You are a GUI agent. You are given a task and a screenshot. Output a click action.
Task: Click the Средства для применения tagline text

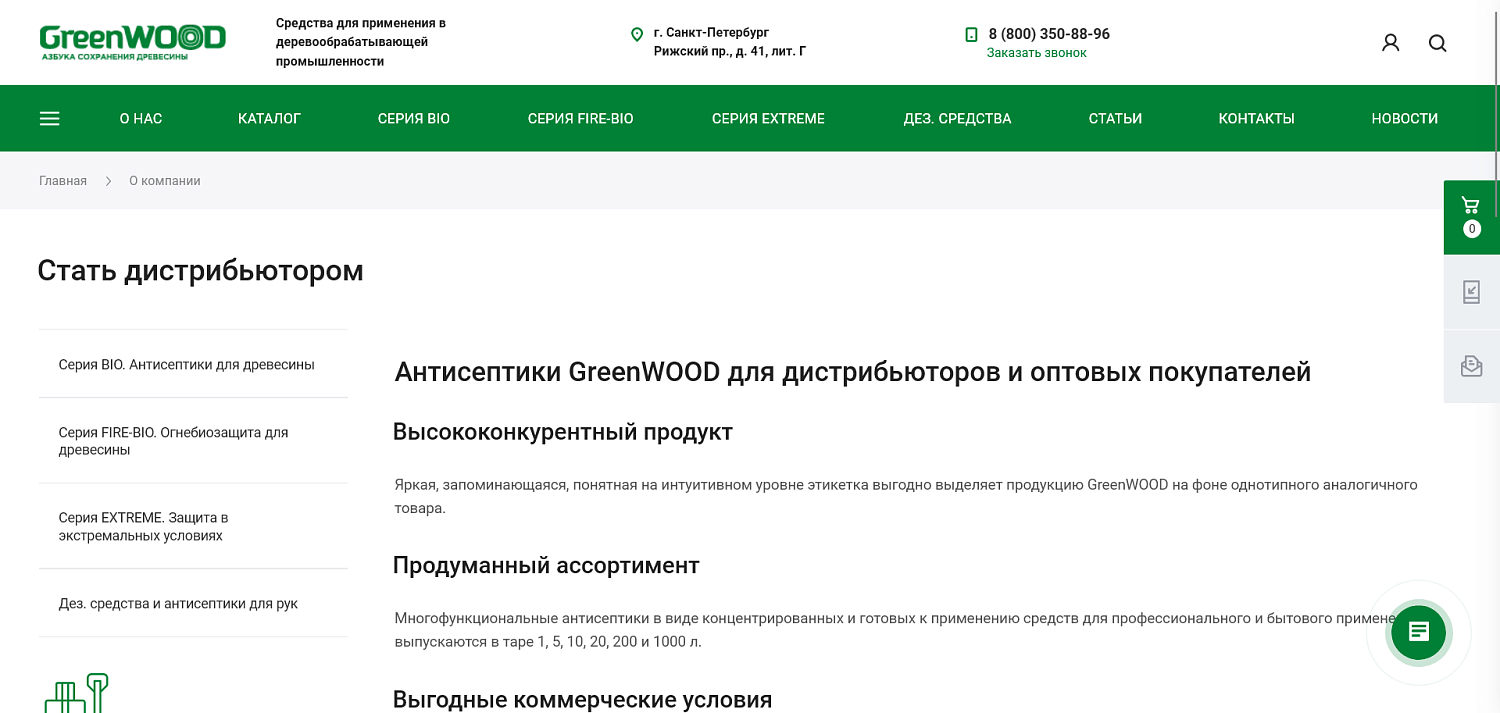pos(361,42)
